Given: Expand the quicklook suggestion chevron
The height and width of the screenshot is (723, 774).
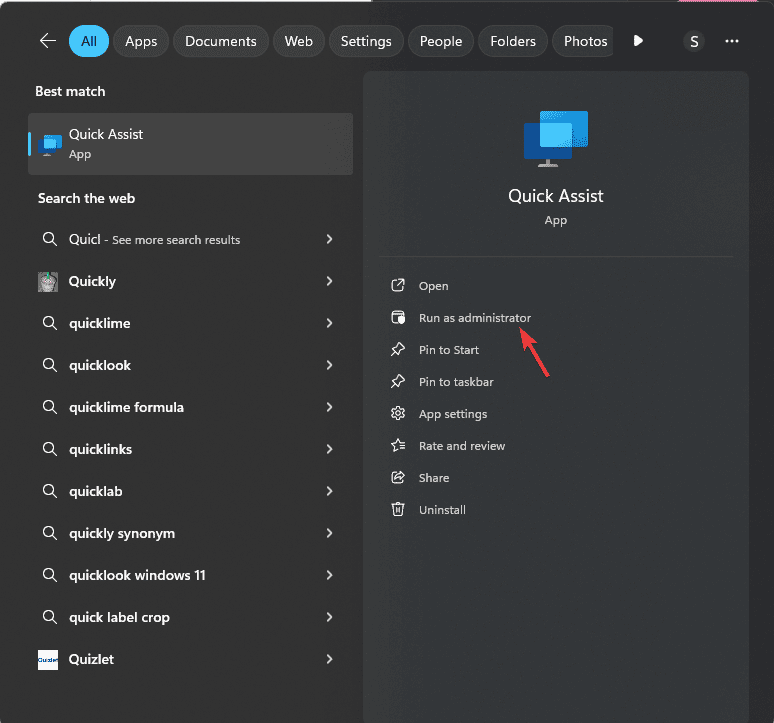Looking at the screenshot, I should pyautogui.click(x=329, y=365).
